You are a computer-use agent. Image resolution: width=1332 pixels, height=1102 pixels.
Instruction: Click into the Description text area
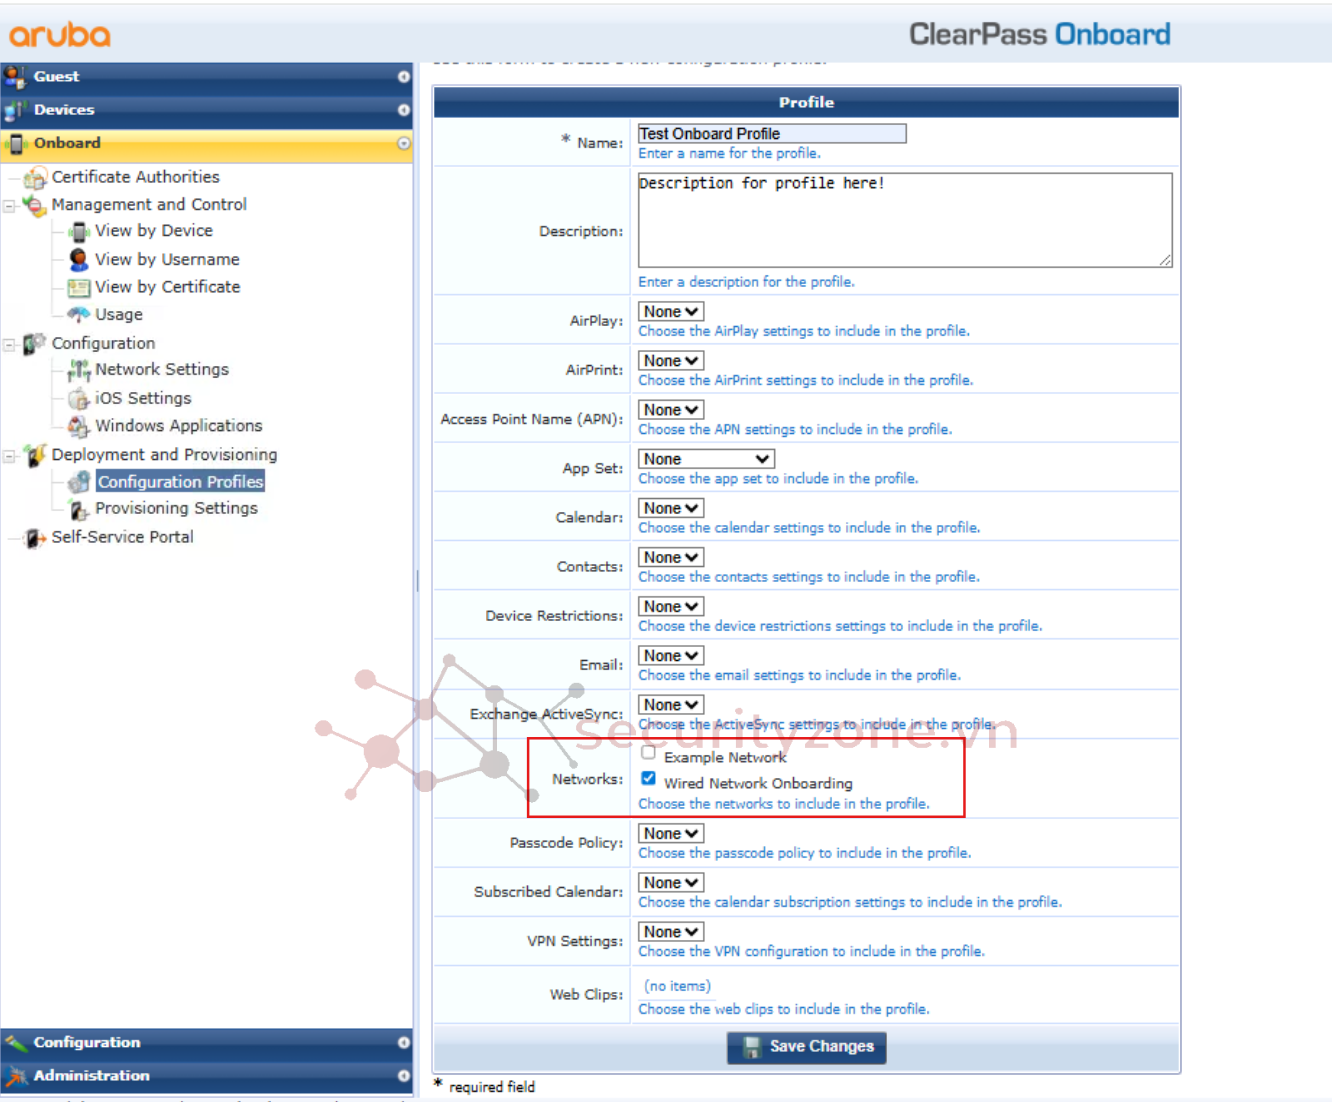click(904, 220)
